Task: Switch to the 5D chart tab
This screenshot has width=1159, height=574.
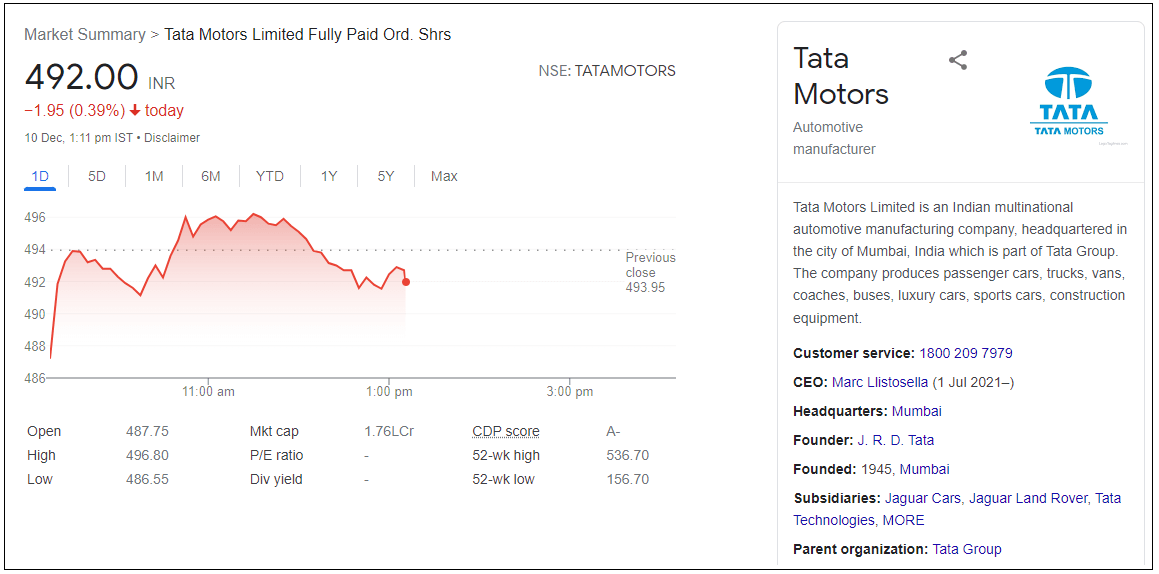Action: [97, 177]
